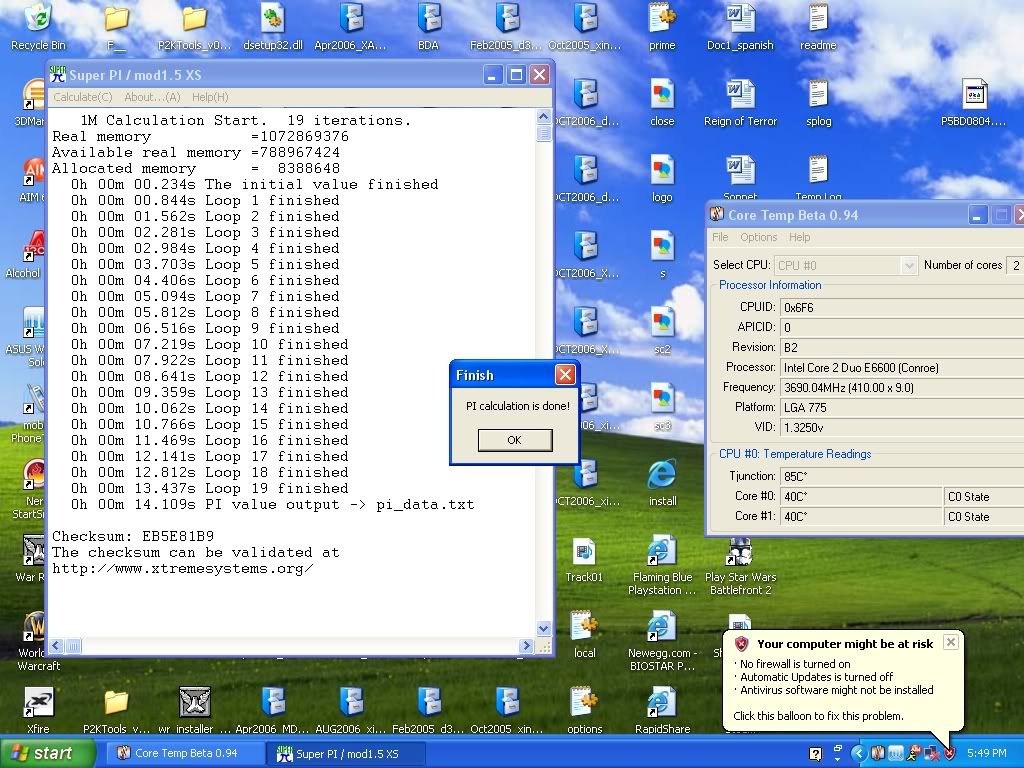Select the P5BD0804 file icon
Image resolution: width=1024 pixels, height=768 pixels.
pos(974,103)
